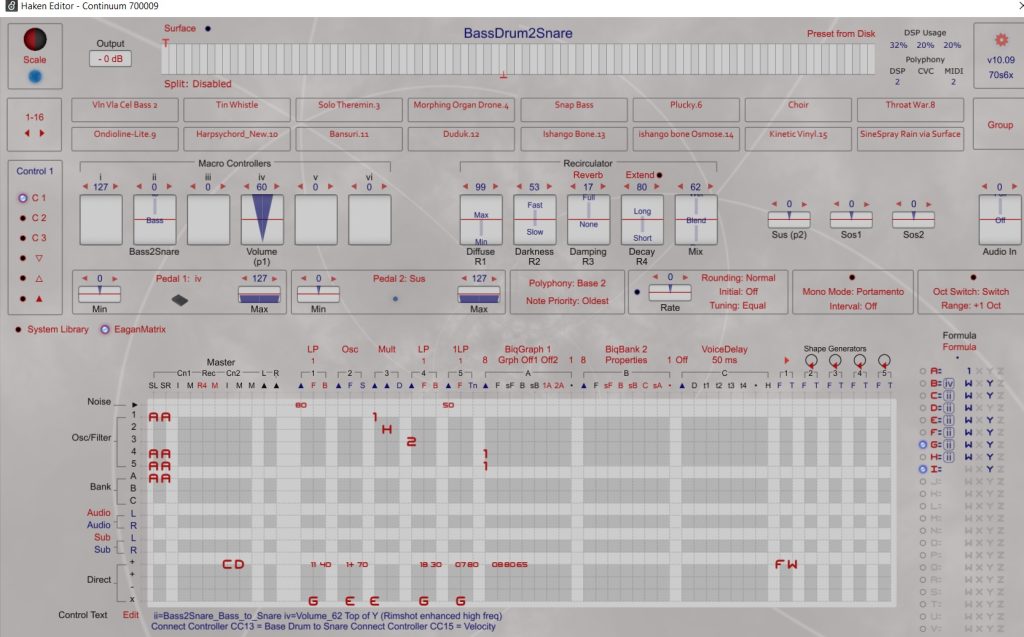Click the dot above Mono Mode Portamento
Viewport: 1024px width, 637px height.
(852, 277)
